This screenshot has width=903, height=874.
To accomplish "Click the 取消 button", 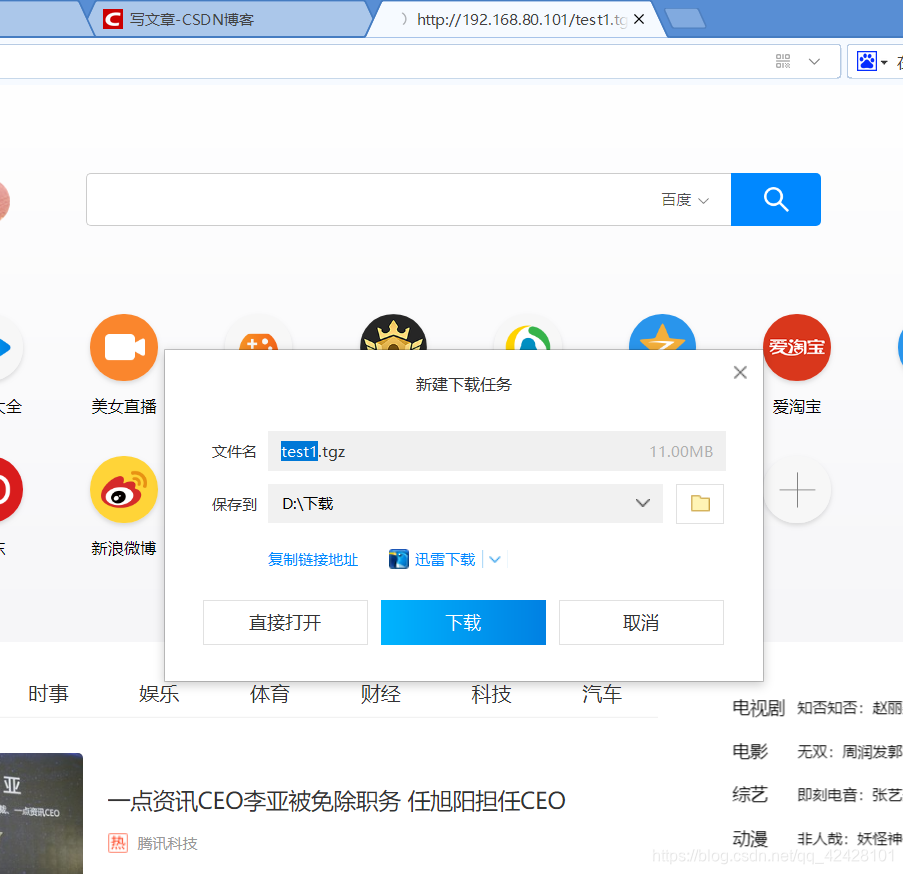I will (641, 622).
